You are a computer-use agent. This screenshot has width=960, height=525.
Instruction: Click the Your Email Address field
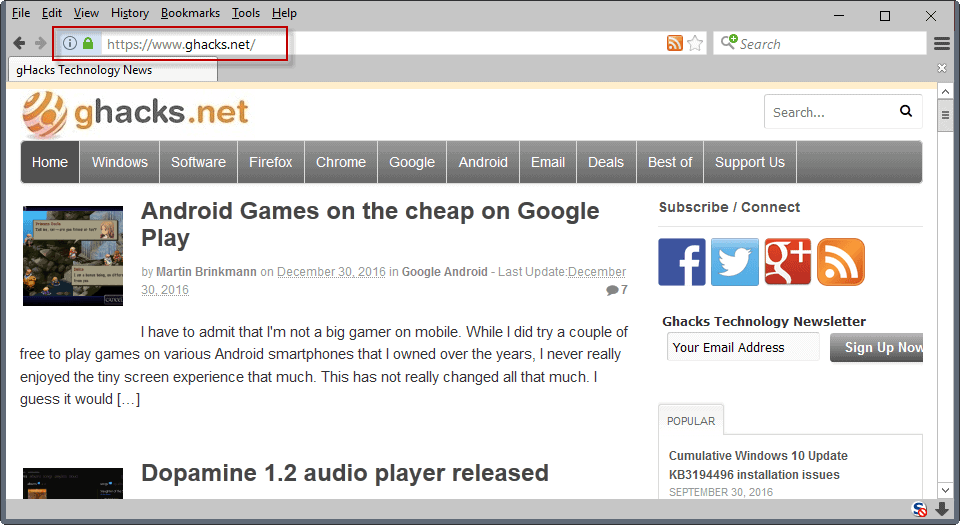pyautogui.click(x=743, y=348)
